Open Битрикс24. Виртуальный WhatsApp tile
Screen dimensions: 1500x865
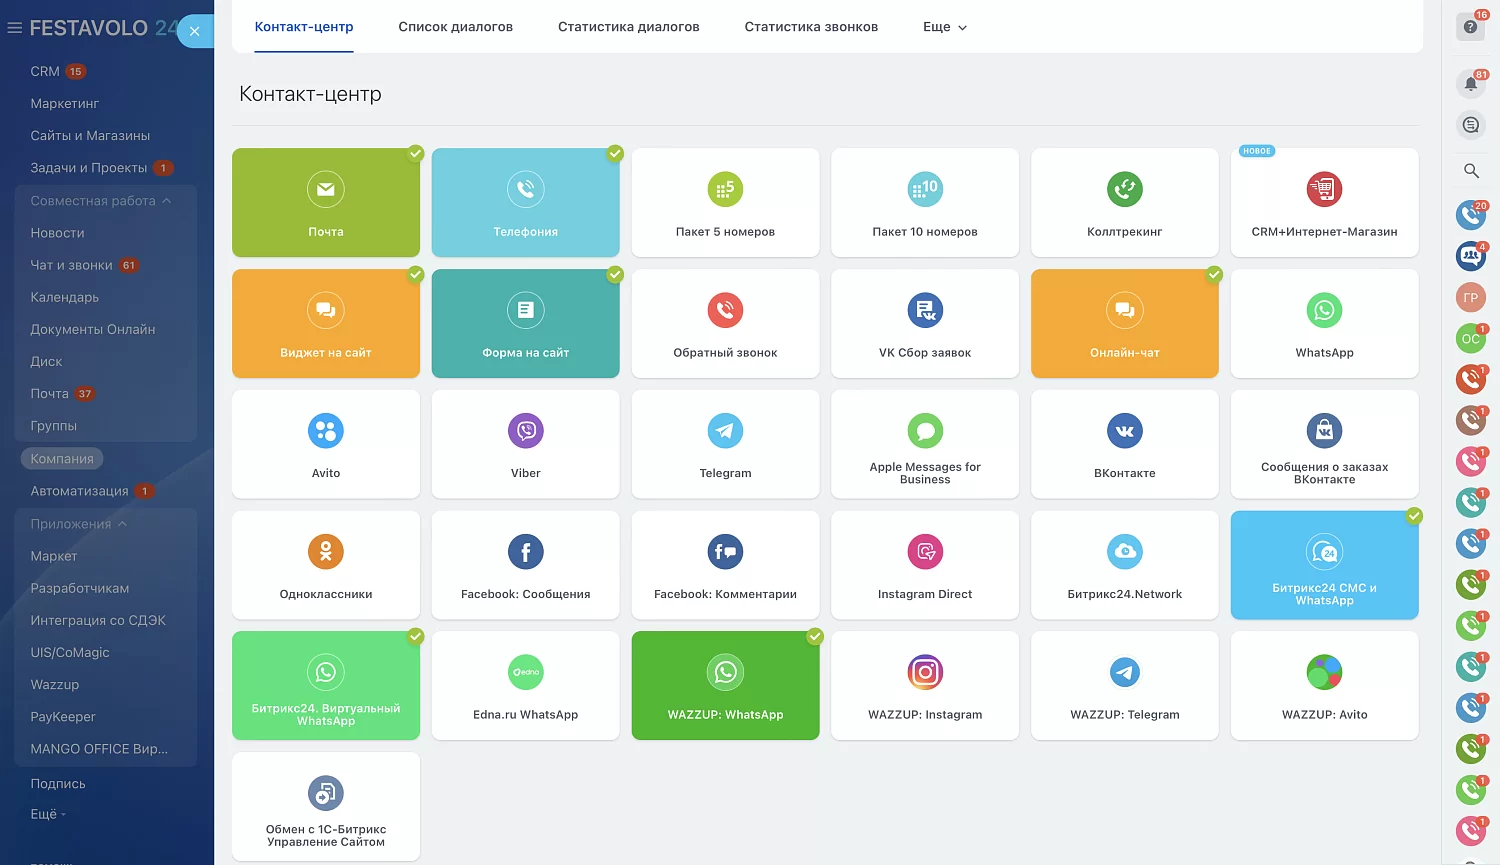pos(326,686)
